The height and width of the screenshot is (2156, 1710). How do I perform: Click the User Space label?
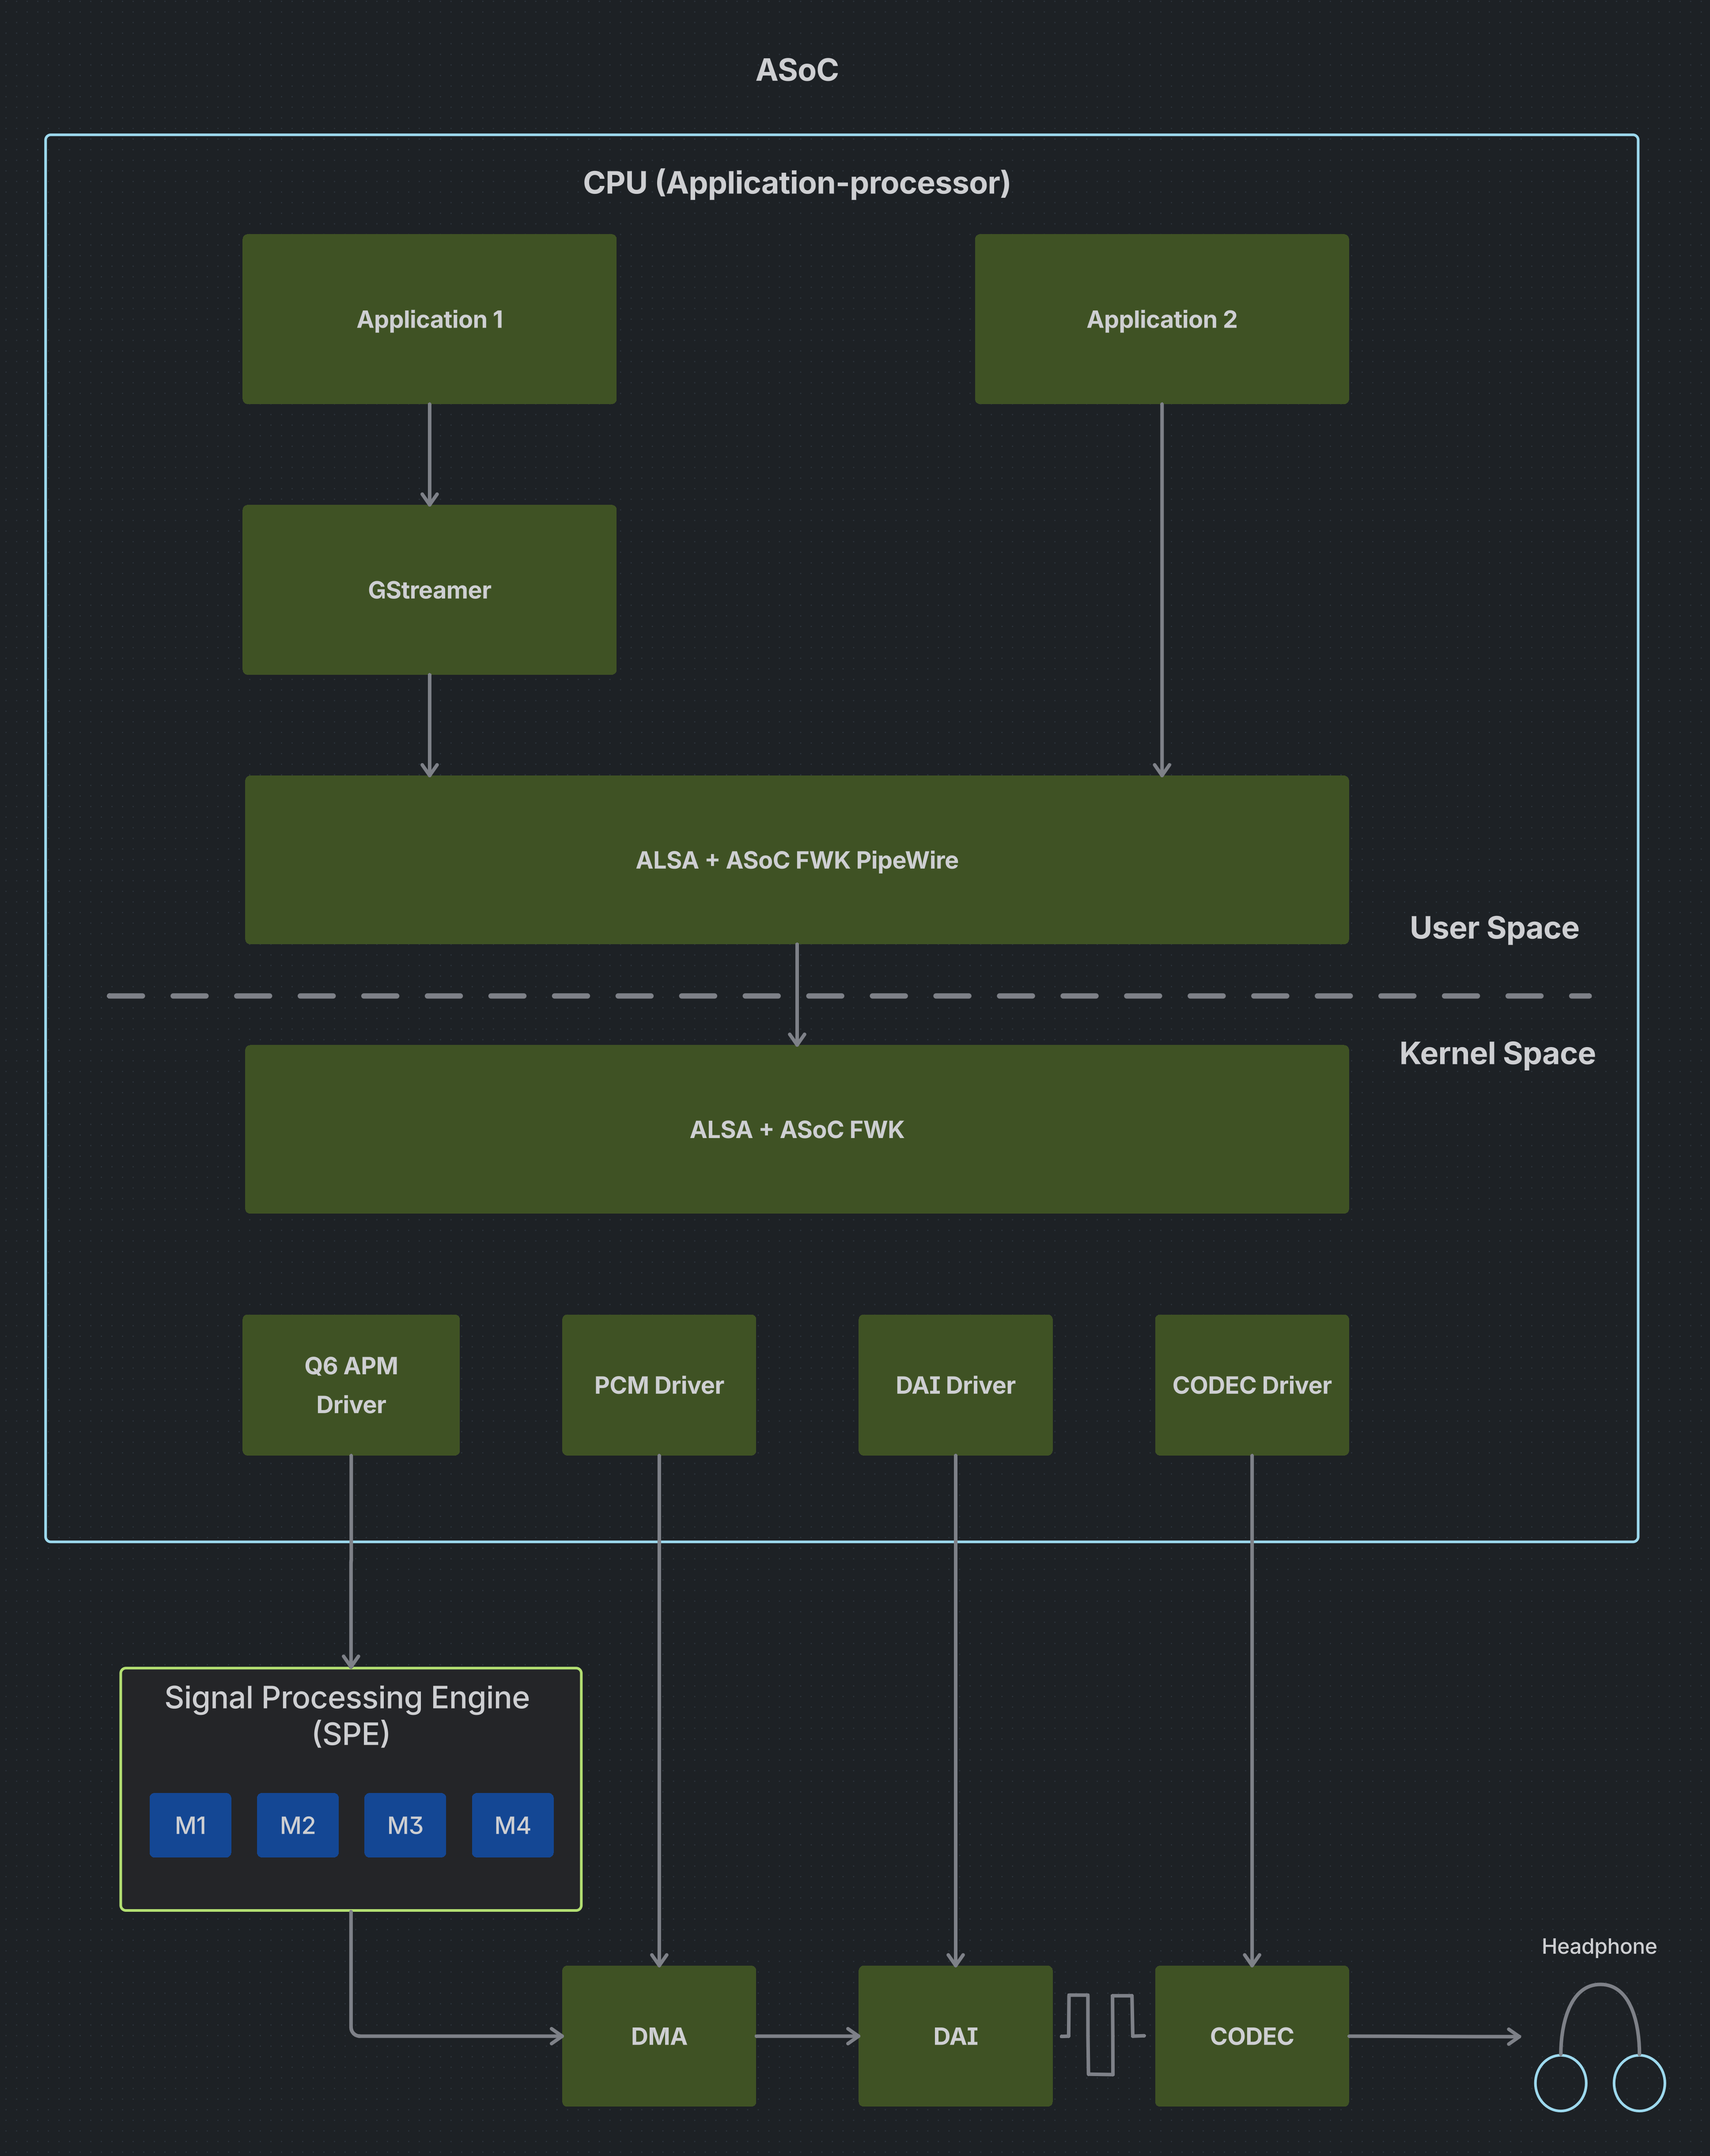click(x=1494, y=928)
